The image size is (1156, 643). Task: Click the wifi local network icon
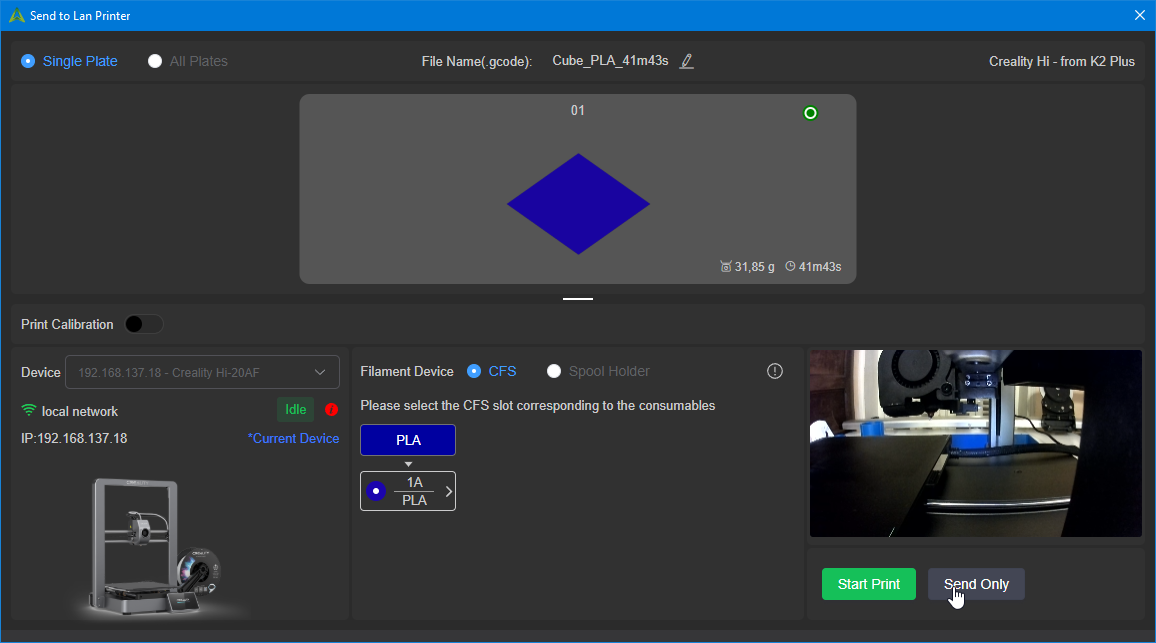tap(29, 410)
